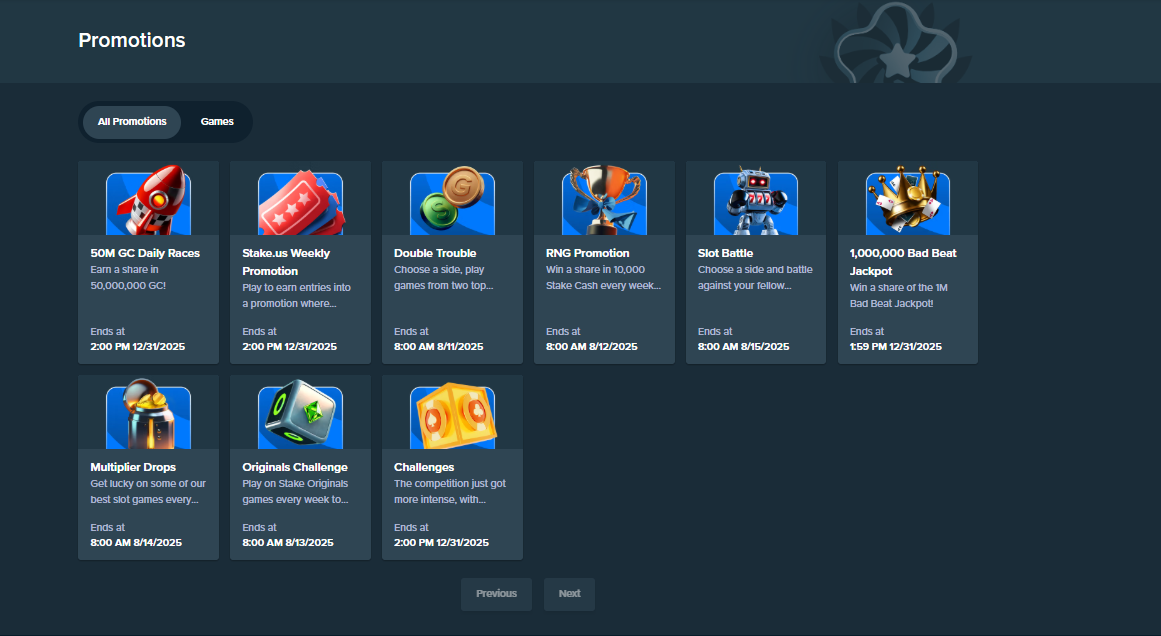Click the orange cube icon for Challenges
This screenshot has height=636, width=1161.
point(452,416)
